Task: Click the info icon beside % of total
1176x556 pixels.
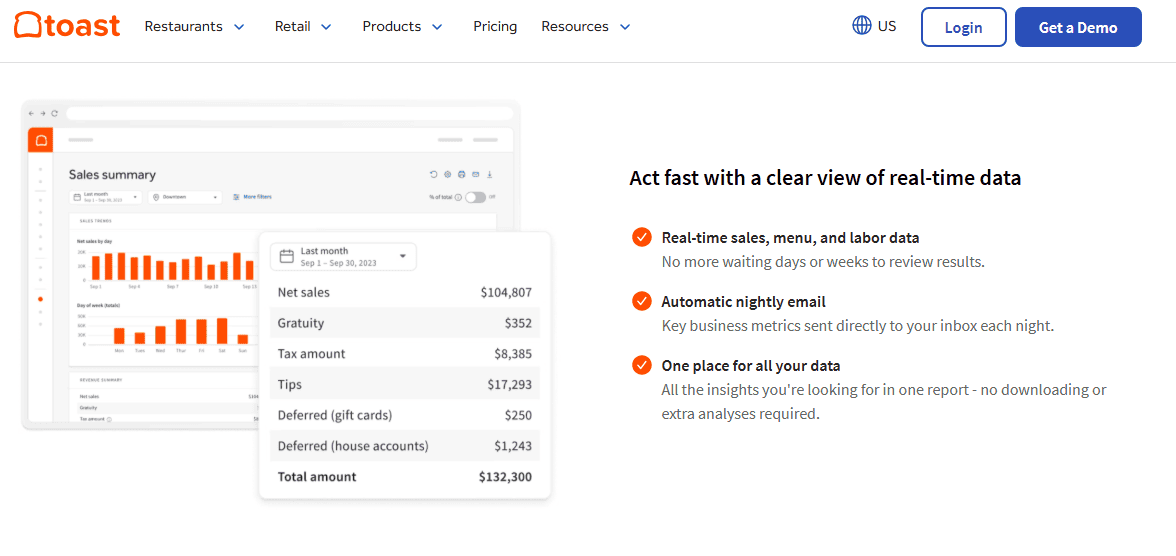Action: [458, 197]
